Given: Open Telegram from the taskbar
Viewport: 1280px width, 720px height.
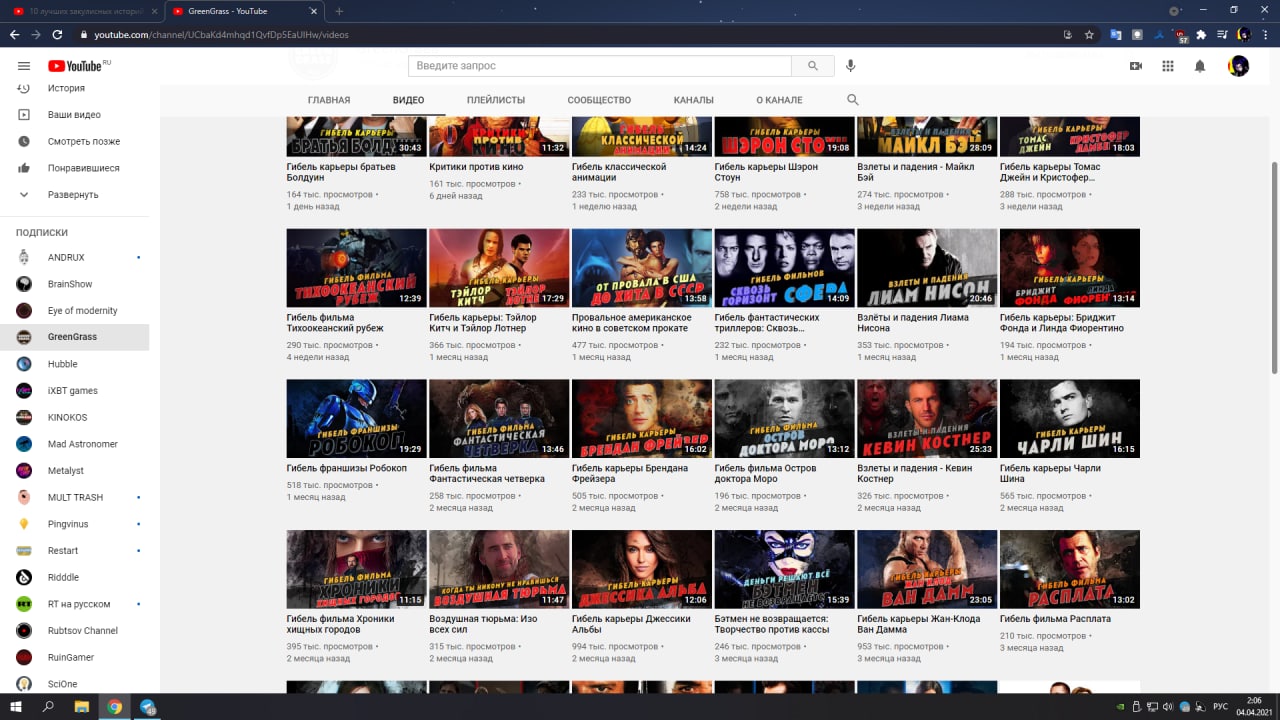Looking at the screenshot, I should coord(148,706).
